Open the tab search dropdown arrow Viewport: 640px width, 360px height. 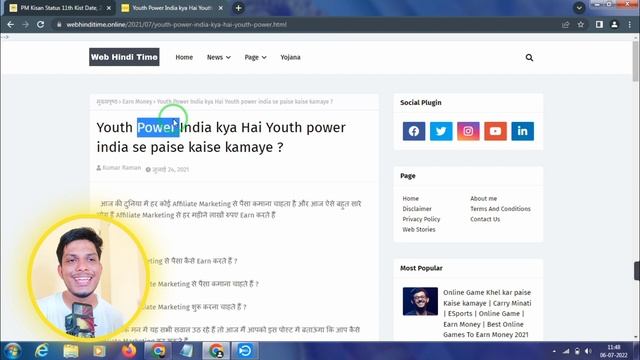(x=579, y=8)
